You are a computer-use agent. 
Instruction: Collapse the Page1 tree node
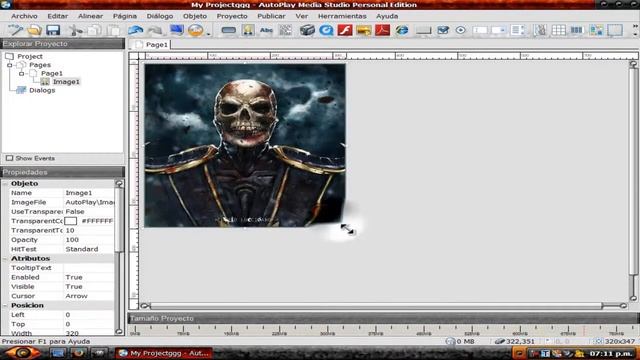22,73
